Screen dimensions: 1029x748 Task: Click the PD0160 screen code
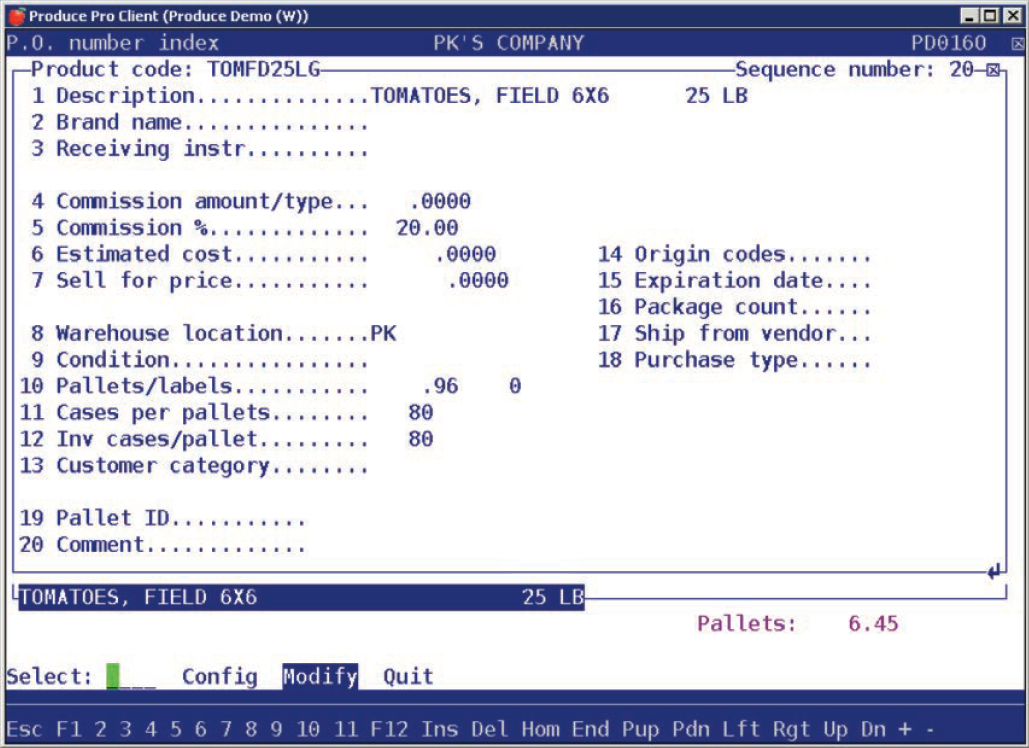[949, 43]
